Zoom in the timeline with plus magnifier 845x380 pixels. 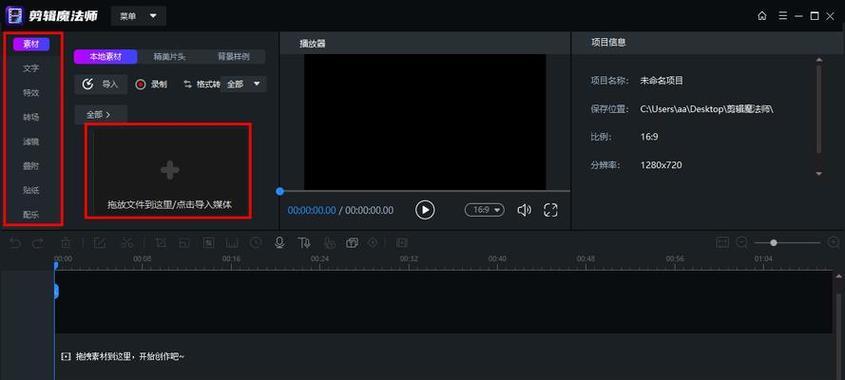[834, 243]
